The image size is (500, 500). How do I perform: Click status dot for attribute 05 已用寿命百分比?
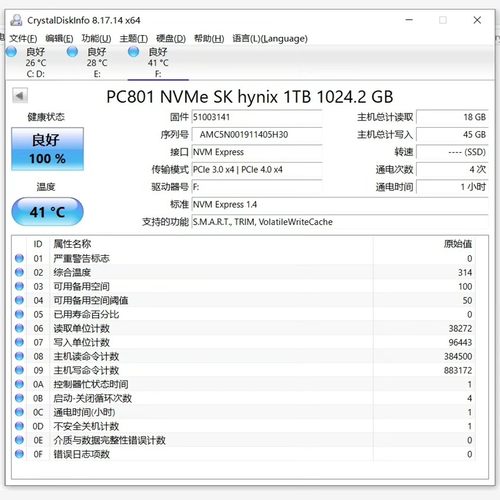coord(19,314)
